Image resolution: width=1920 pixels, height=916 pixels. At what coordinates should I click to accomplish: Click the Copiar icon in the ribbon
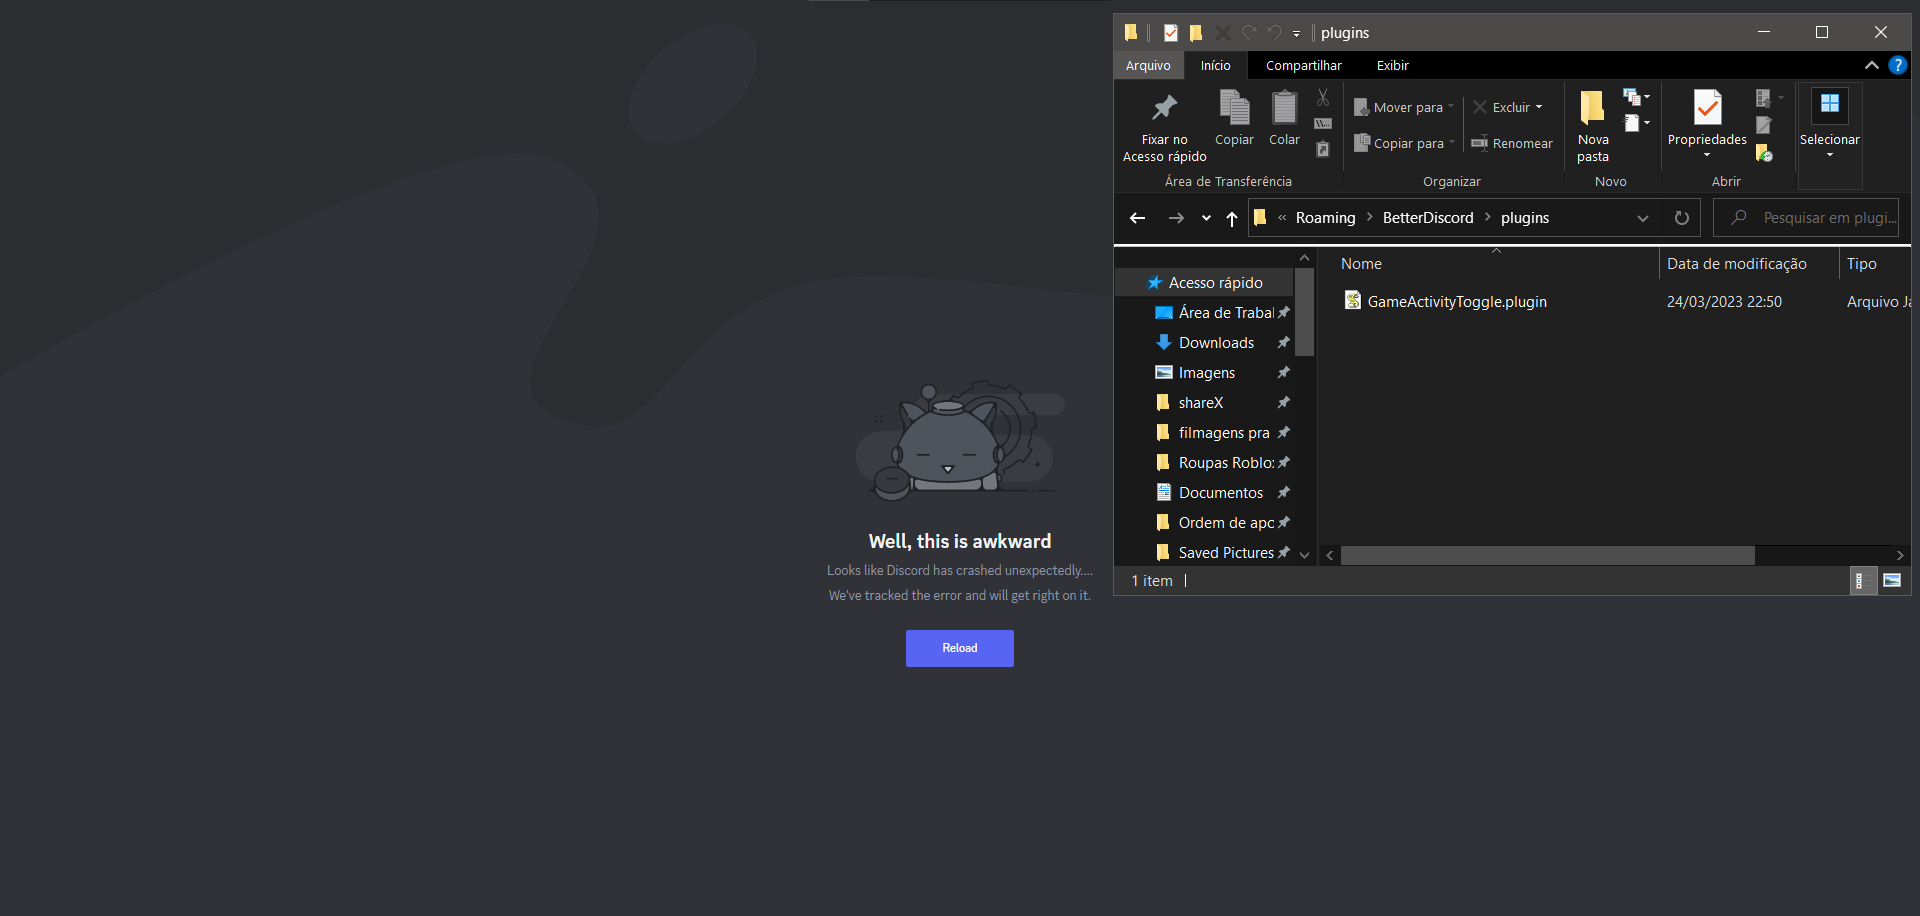1234,108
